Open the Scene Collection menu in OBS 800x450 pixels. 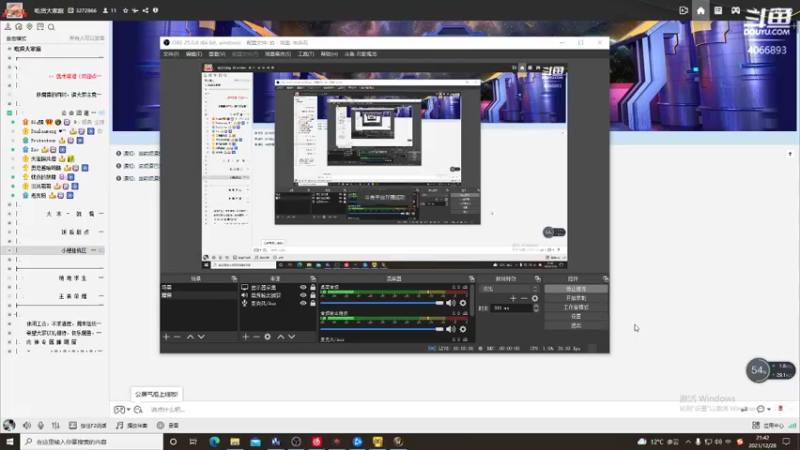(x=278, y=54)
